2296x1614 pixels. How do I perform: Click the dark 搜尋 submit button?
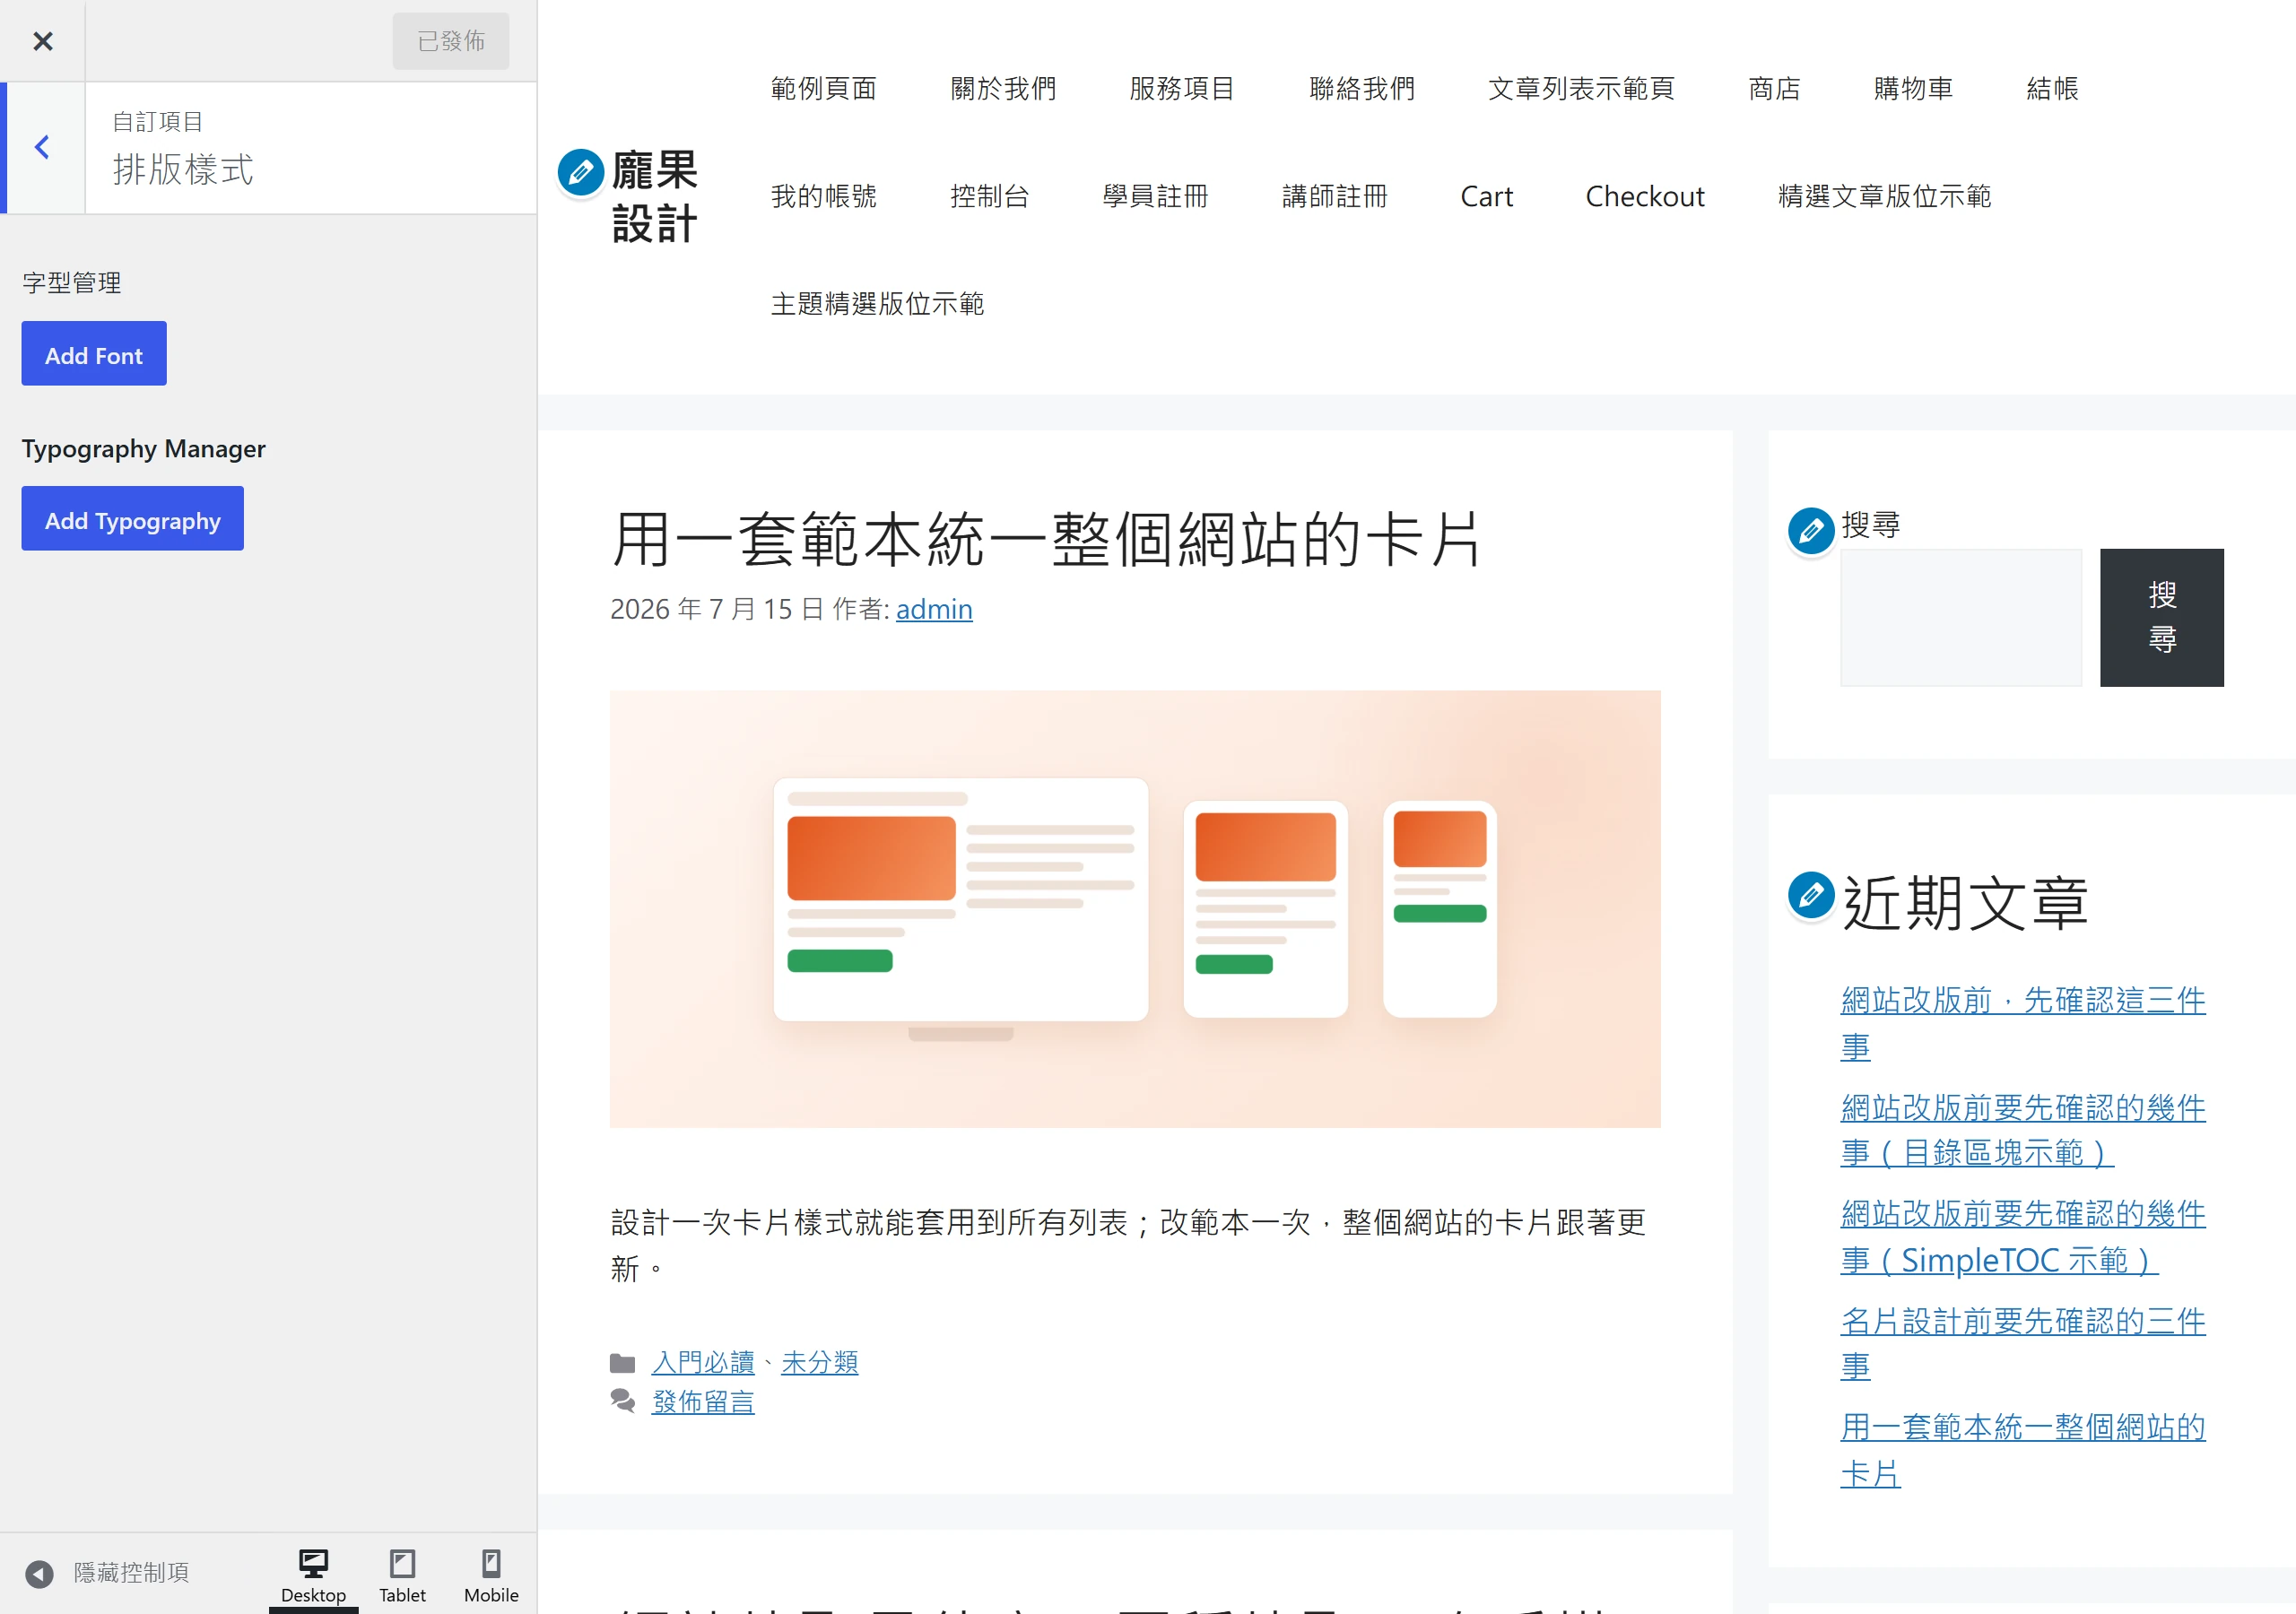pyautogui.click(x=2162, y=617)
